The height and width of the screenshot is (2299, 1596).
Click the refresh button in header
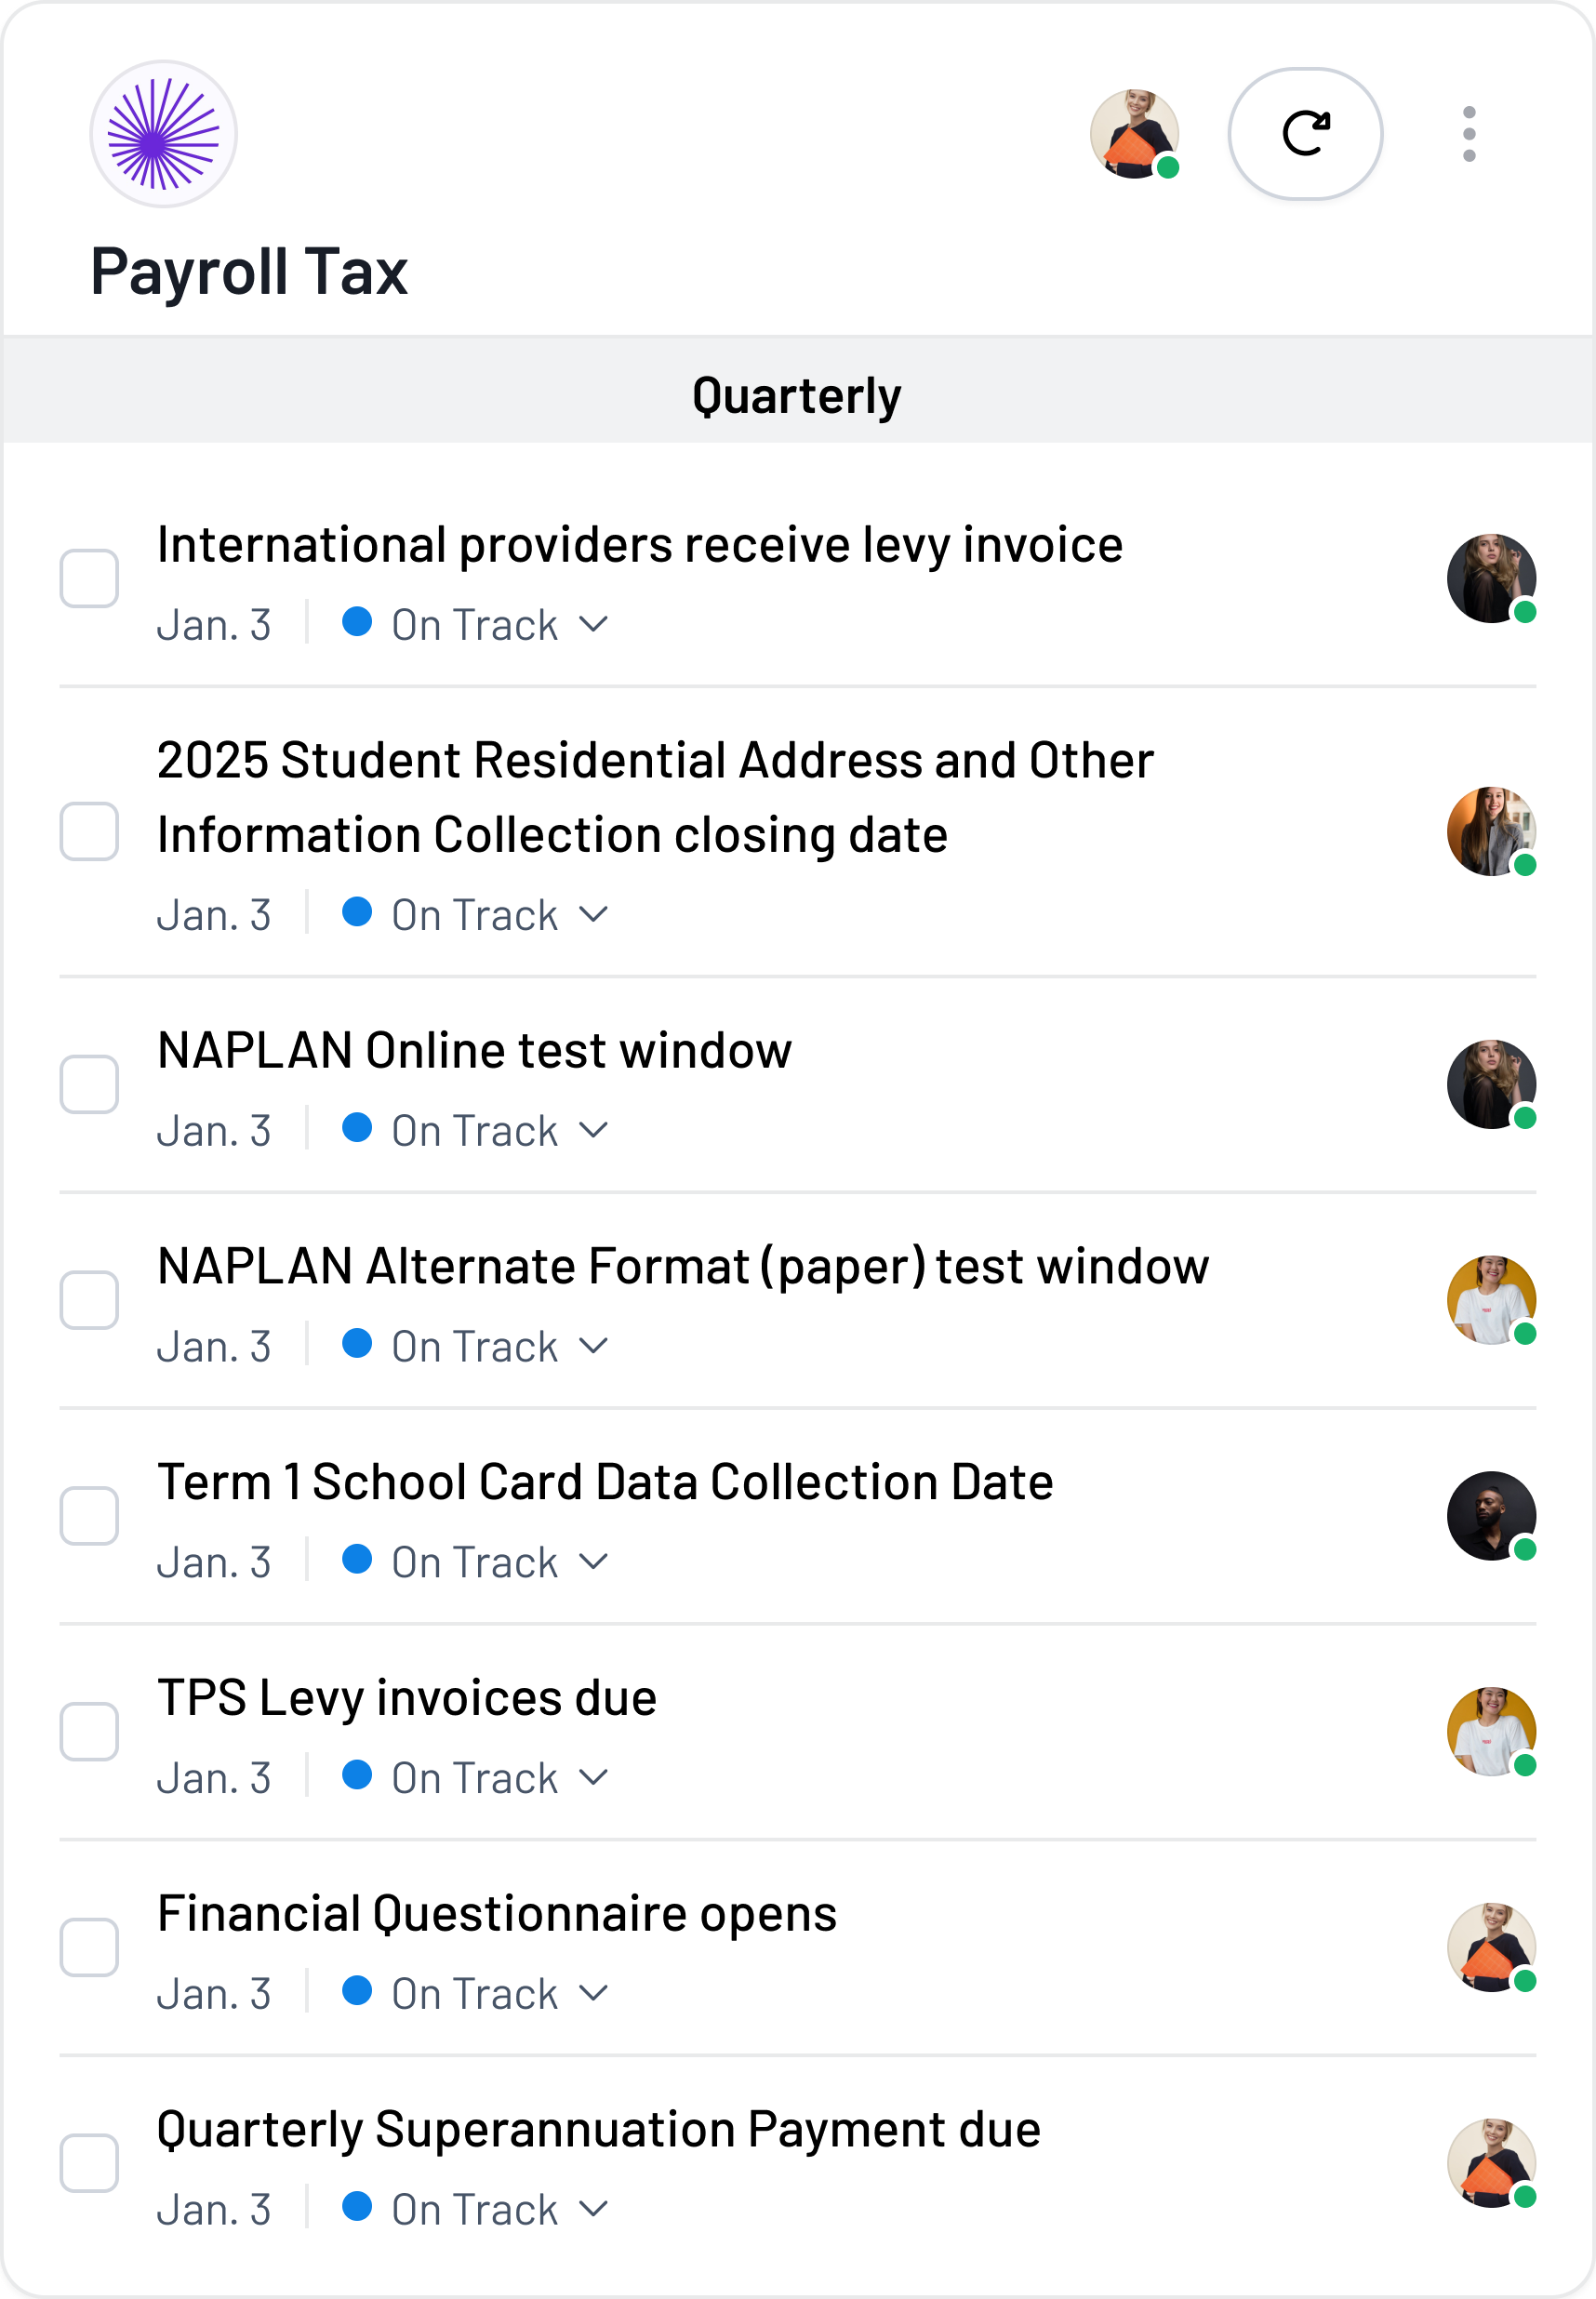1304,134
